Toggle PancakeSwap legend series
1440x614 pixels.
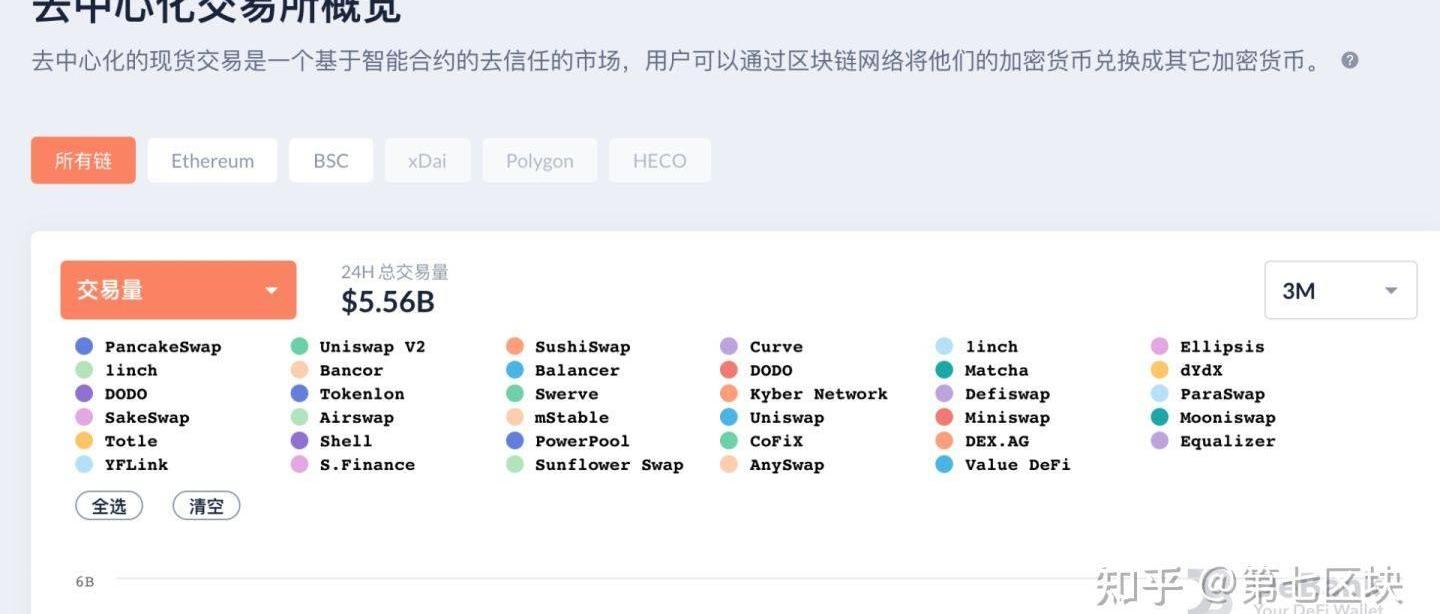click(162, 347)
